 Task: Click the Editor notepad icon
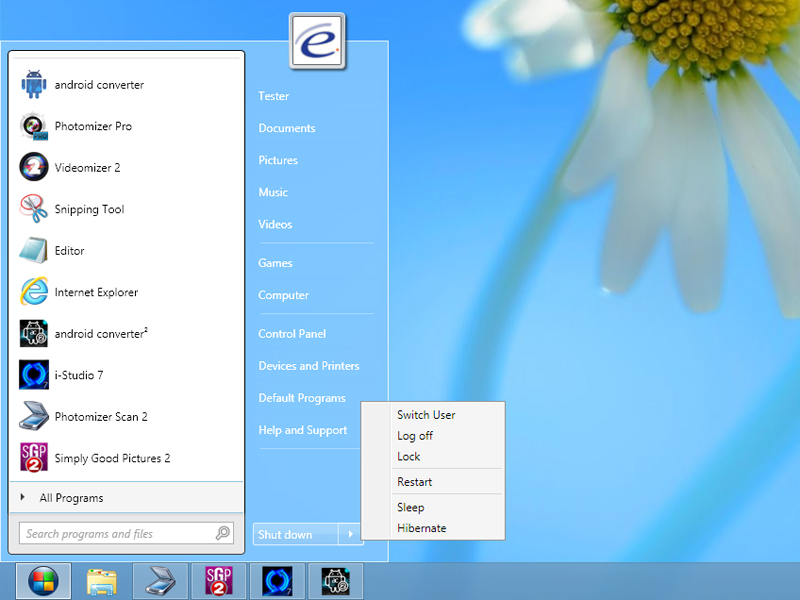34,251
